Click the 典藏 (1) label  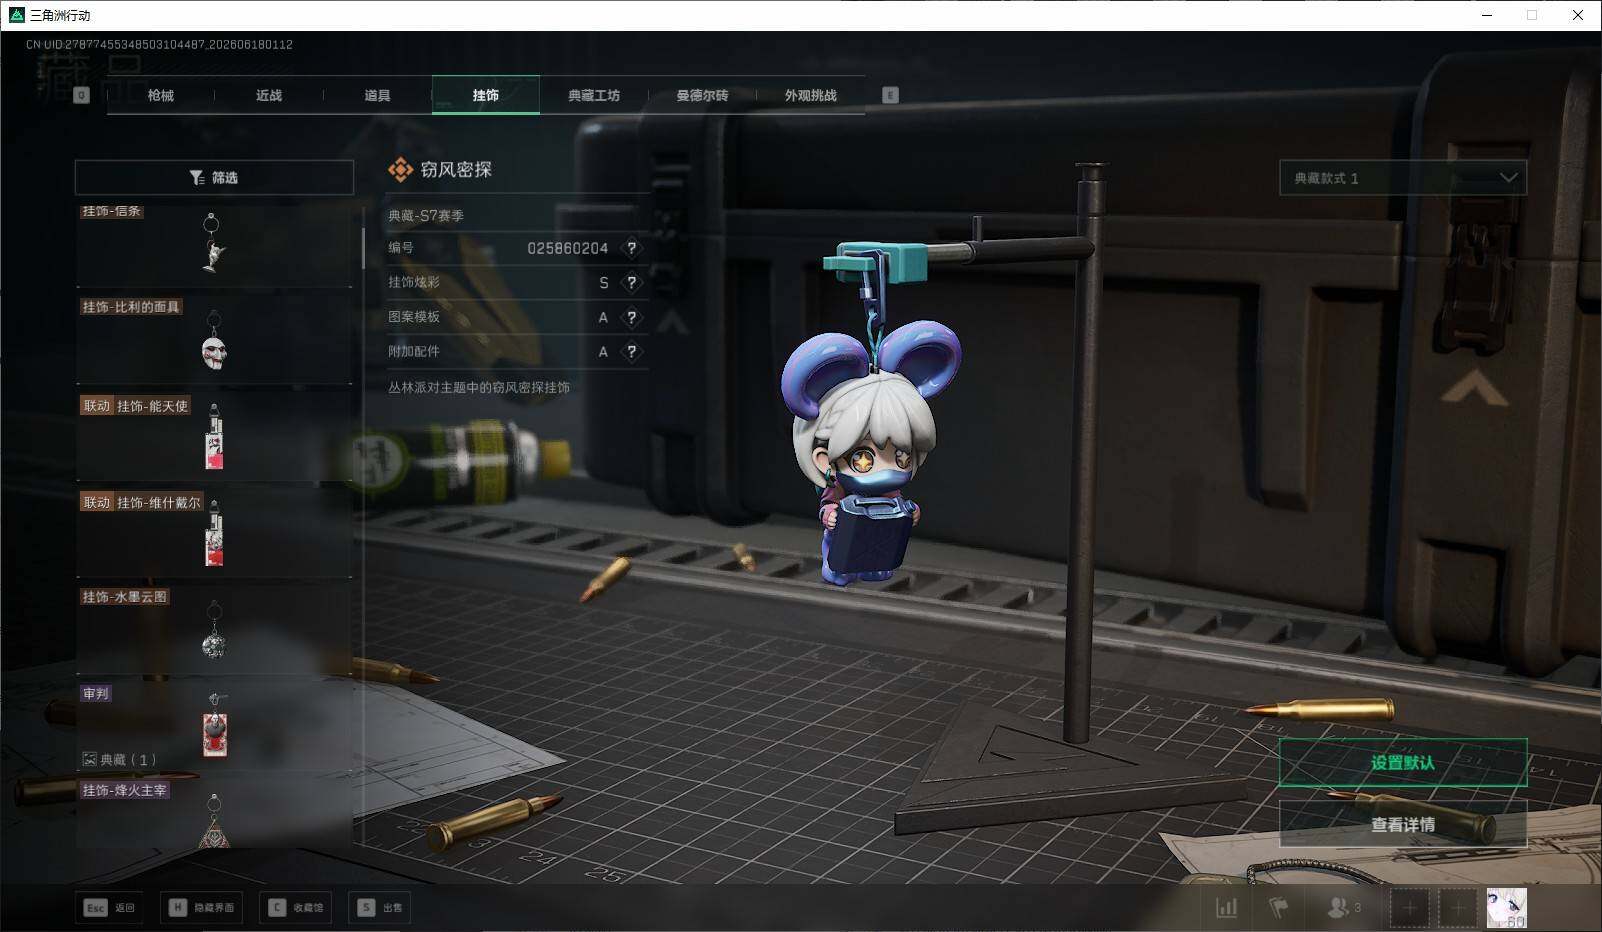tap(119, 760)
